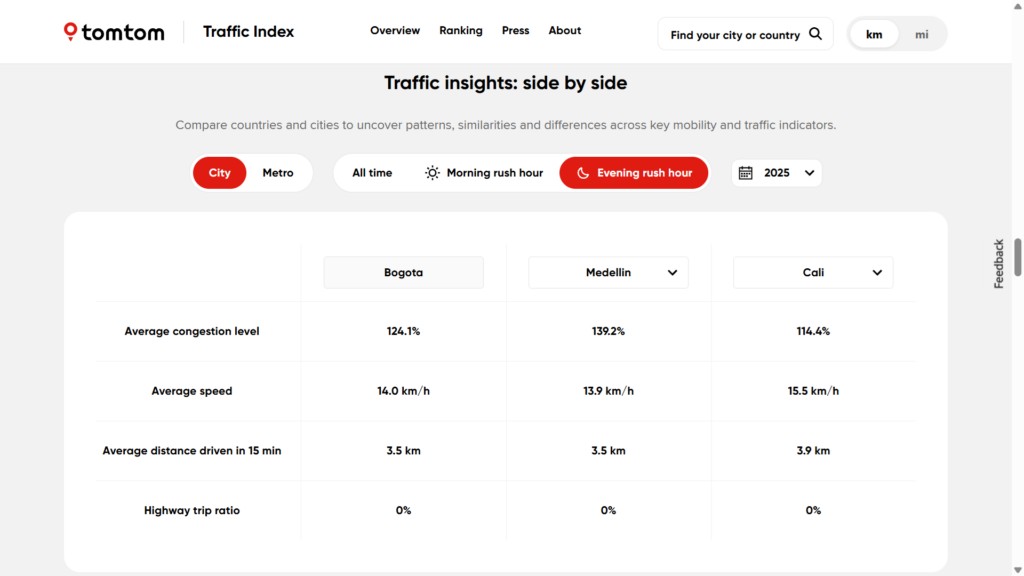Click the moon icon for evening rush
The width and height of the screenshot is (1024, 576).
(x=583, y=173)
